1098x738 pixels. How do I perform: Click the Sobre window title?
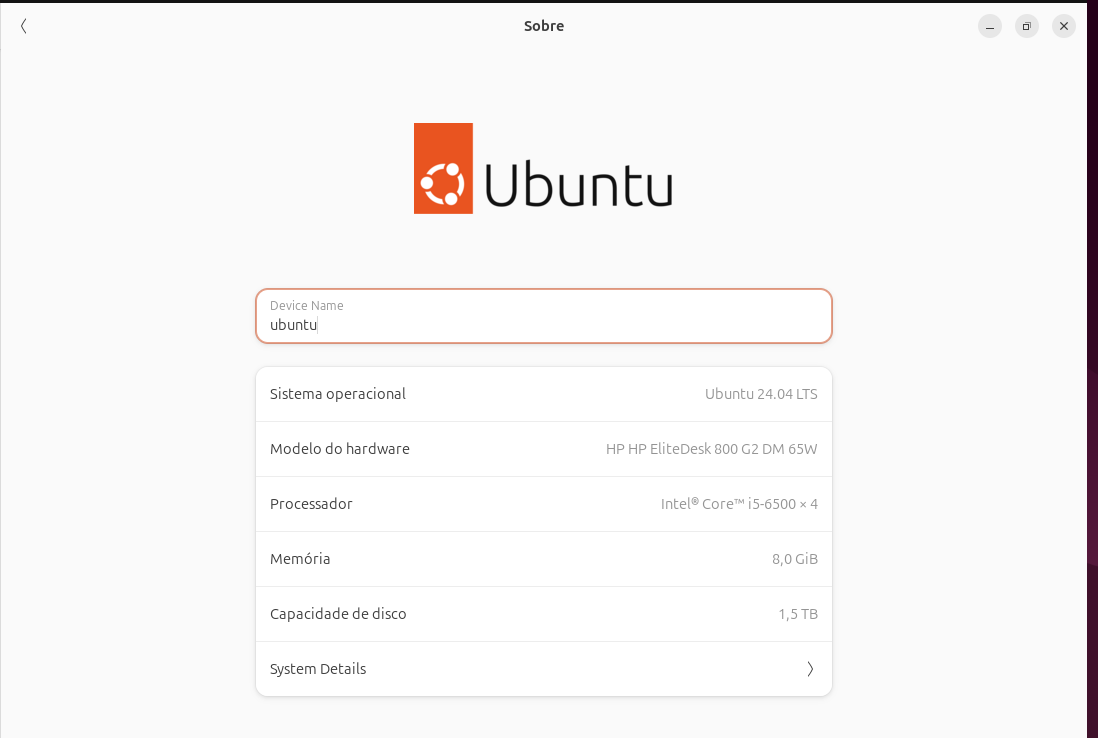(544, 26)
